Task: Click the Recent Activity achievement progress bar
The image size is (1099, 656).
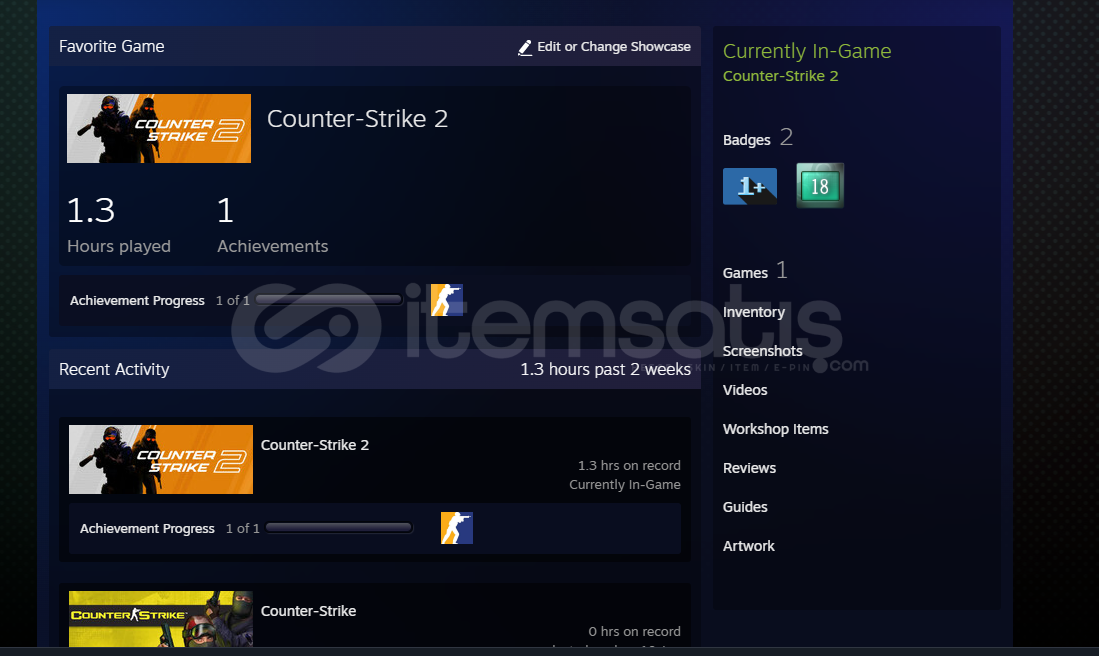Action: point(339,528)
